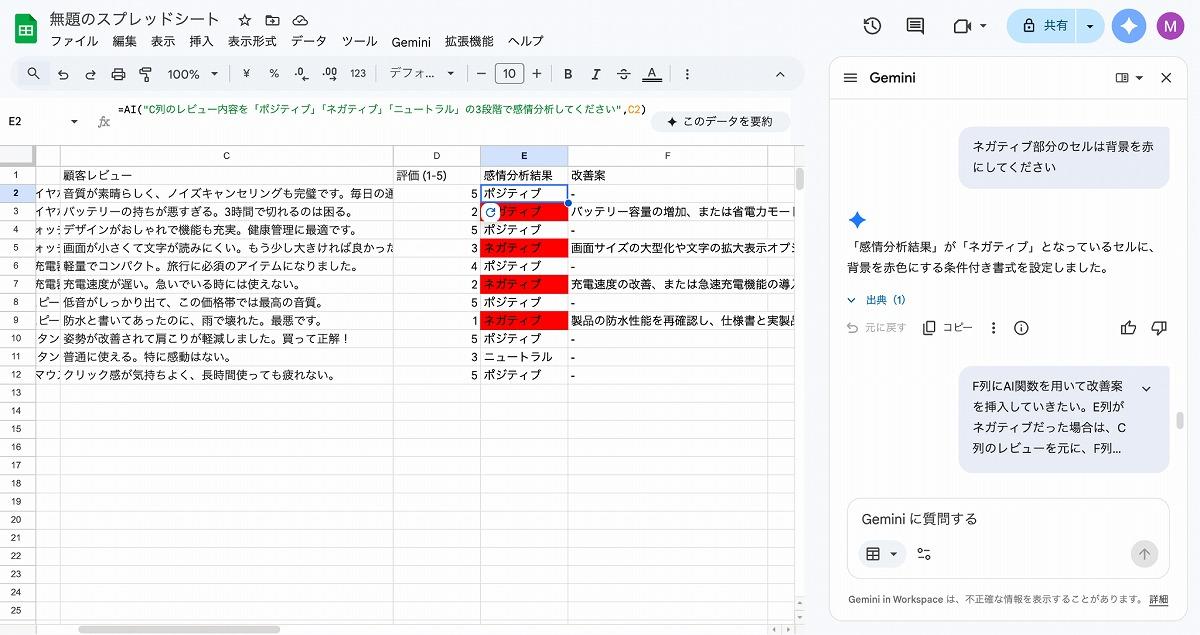The height and width of the screenshot is (635, 1200).
Task: Toggle italic formatting
Action: click(596, 74)
